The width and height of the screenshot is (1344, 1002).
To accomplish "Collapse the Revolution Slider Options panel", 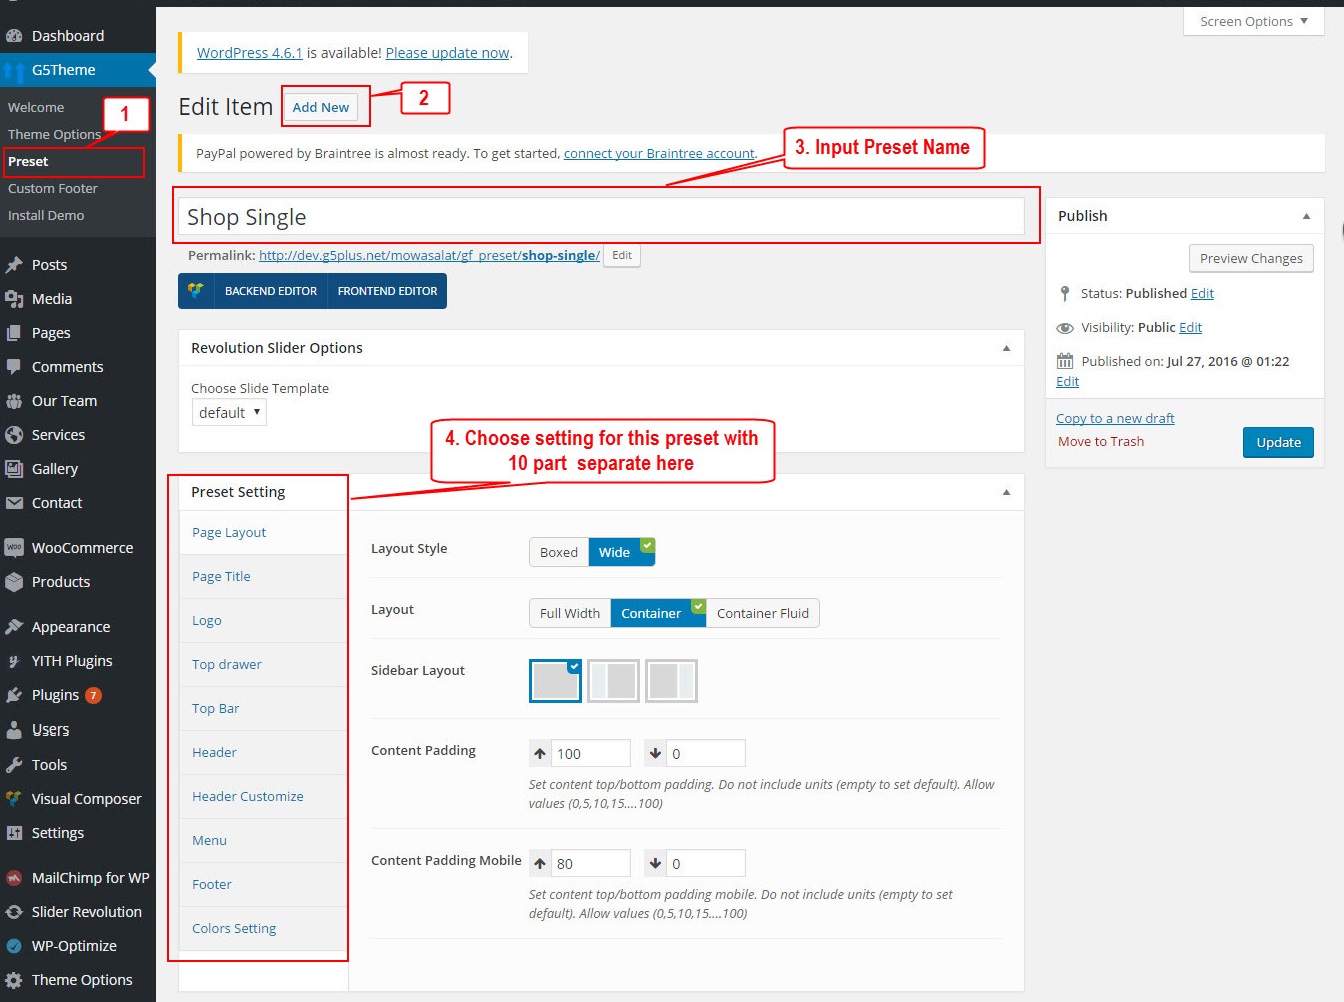I will coord(1006,348).
